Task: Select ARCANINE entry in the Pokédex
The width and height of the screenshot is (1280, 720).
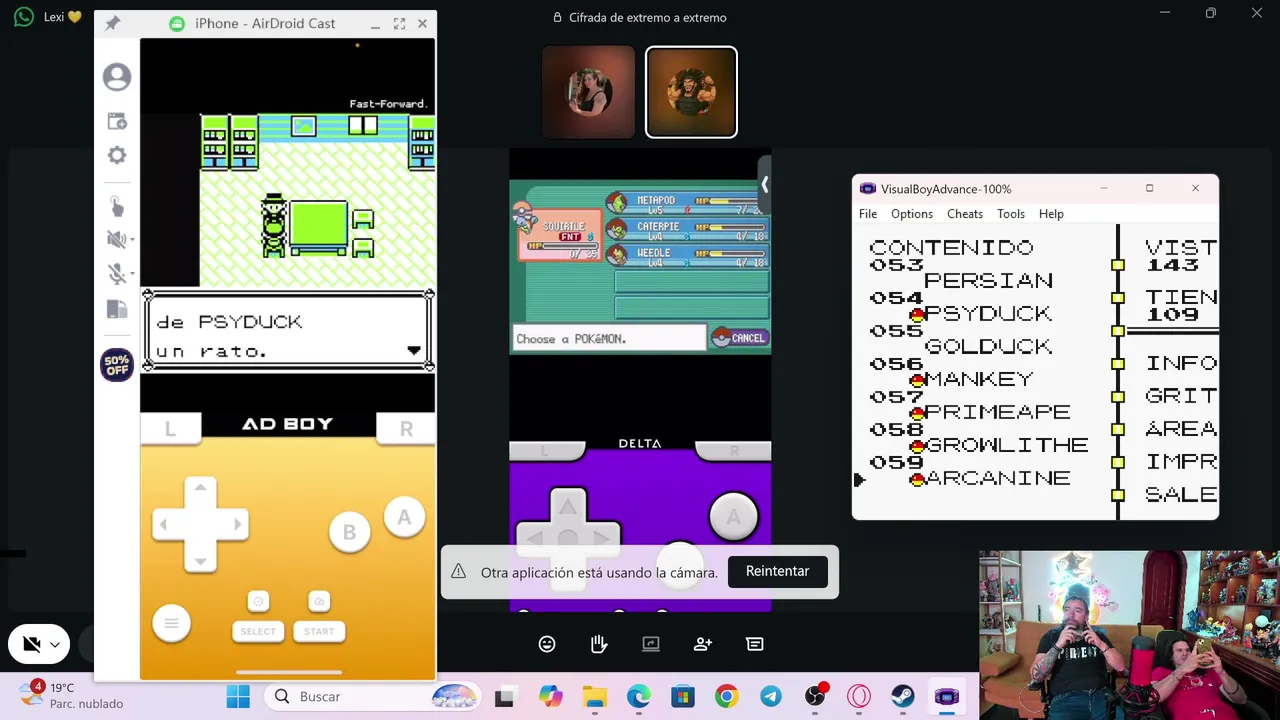Action: coord(998,478)
